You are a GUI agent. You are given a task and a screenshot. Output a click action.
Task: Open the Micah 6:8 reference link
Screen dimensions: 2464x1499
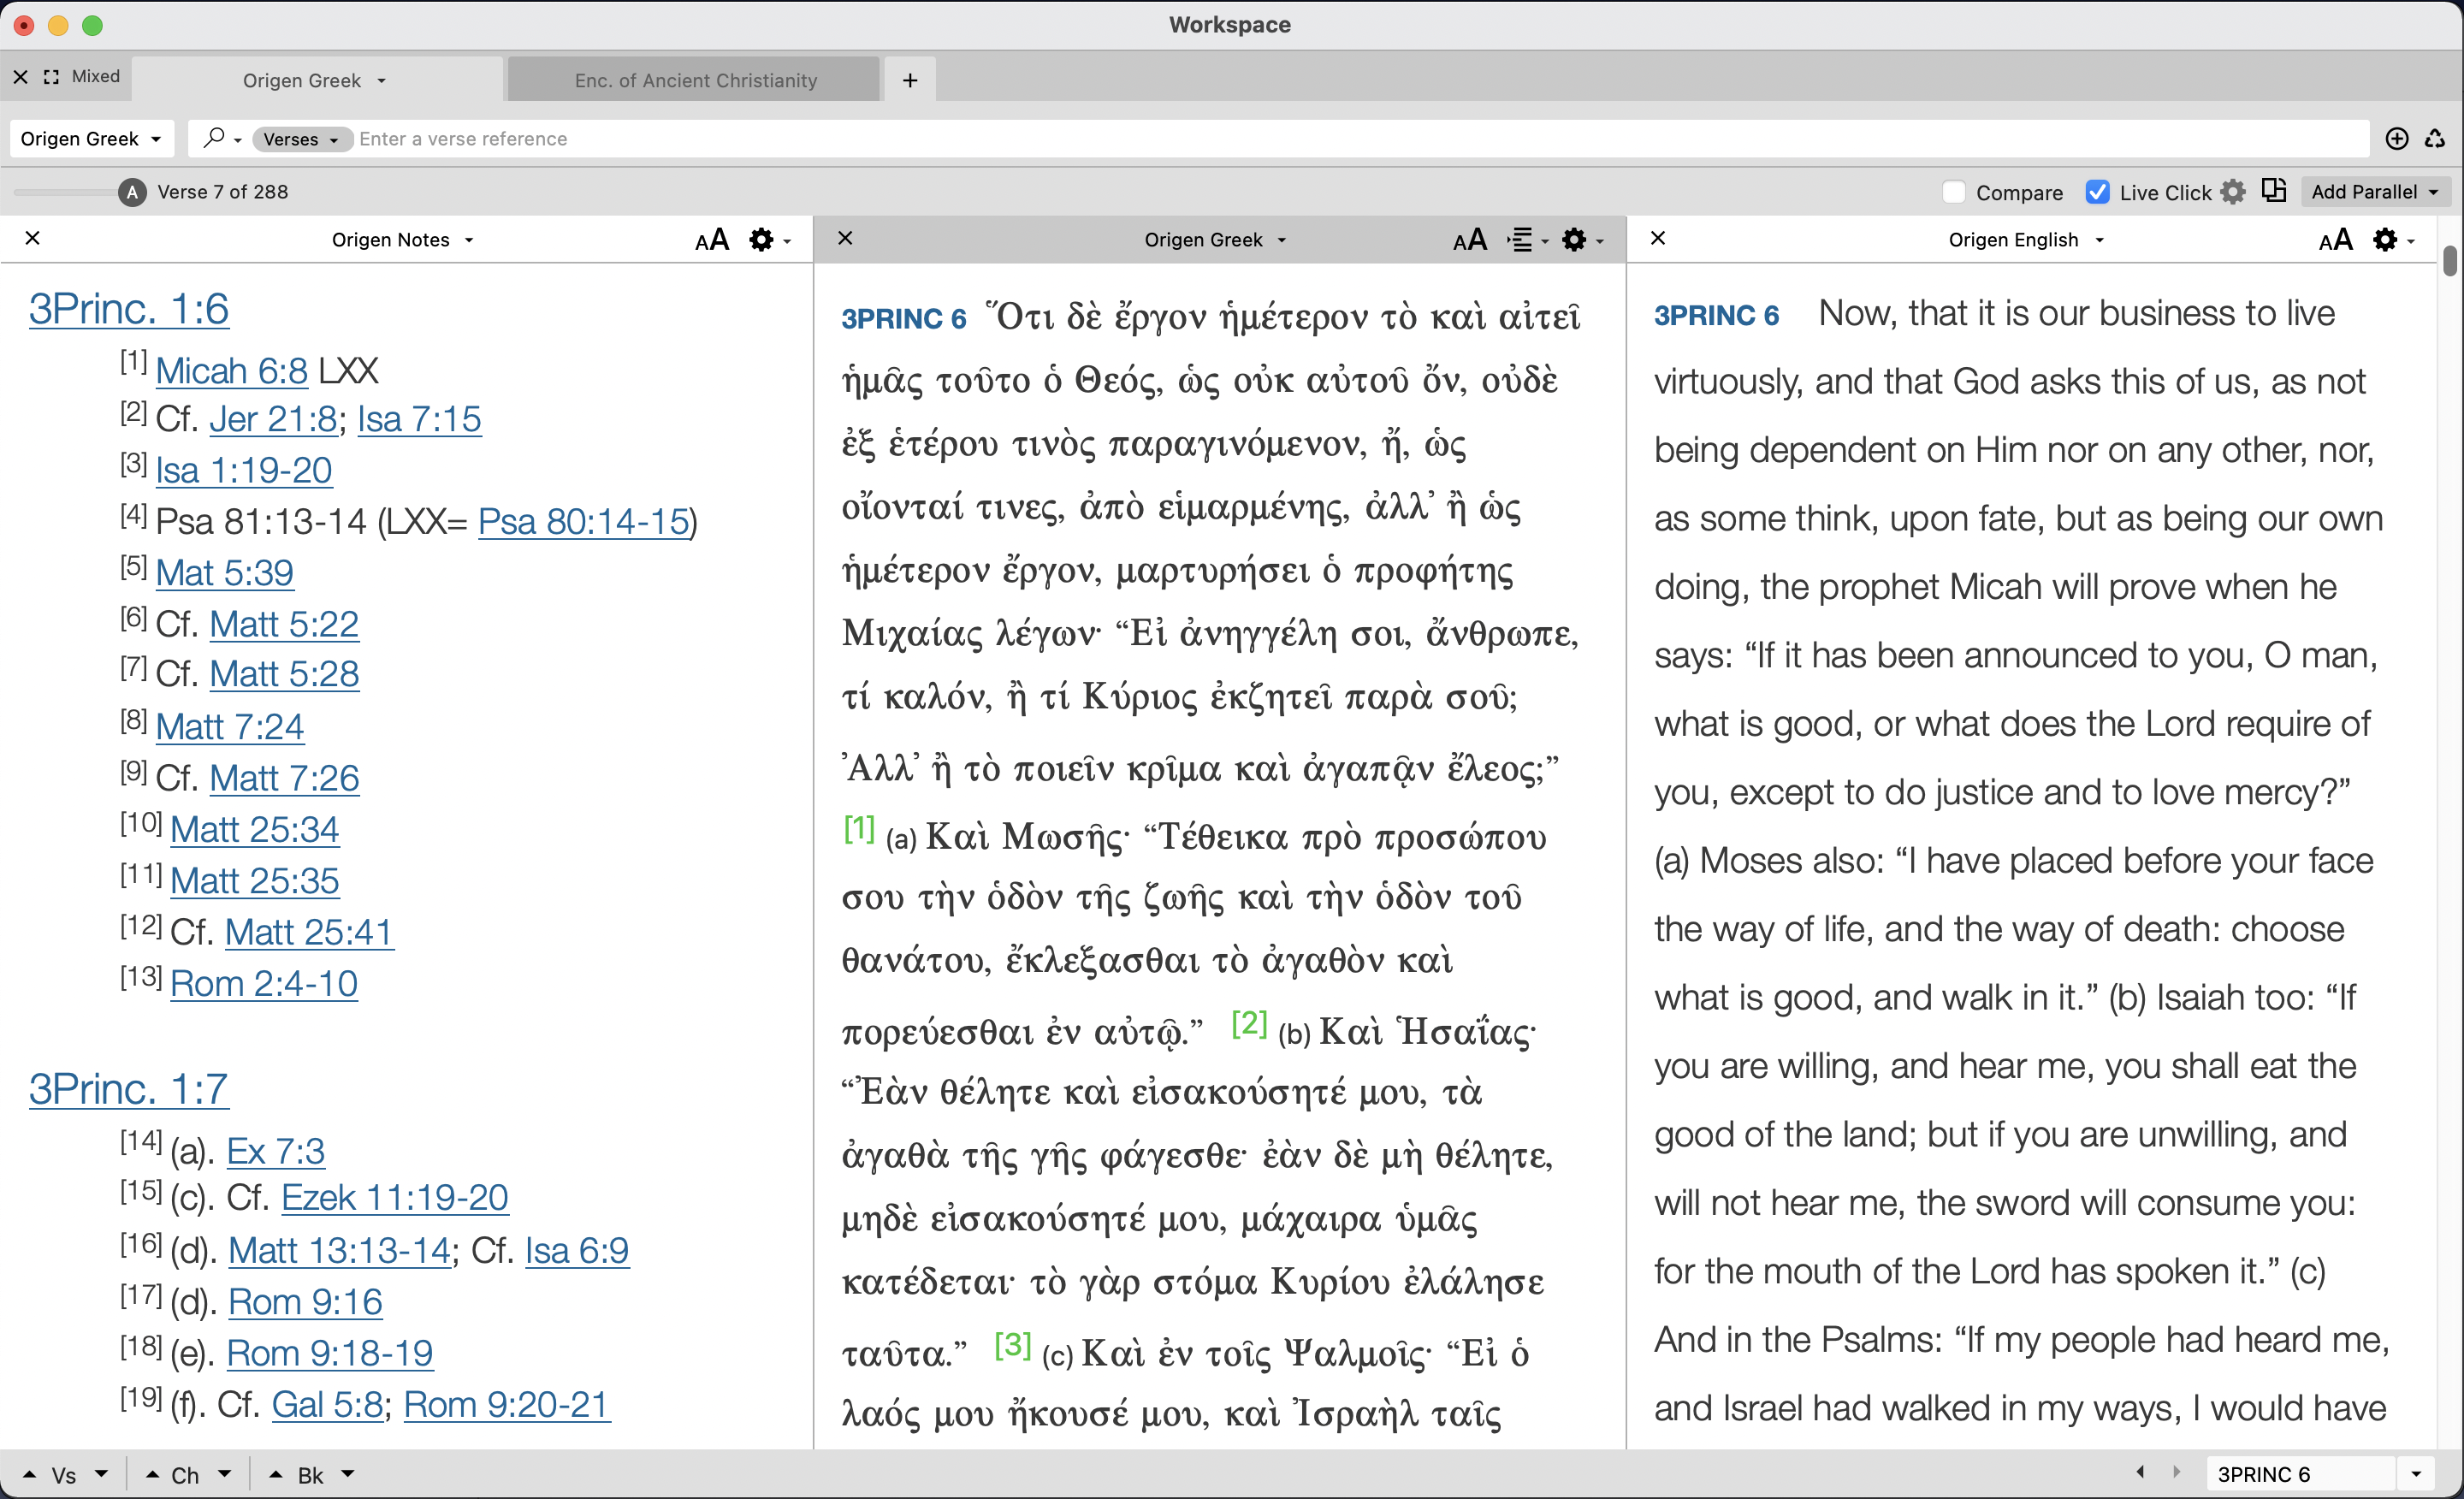(231, 370)
